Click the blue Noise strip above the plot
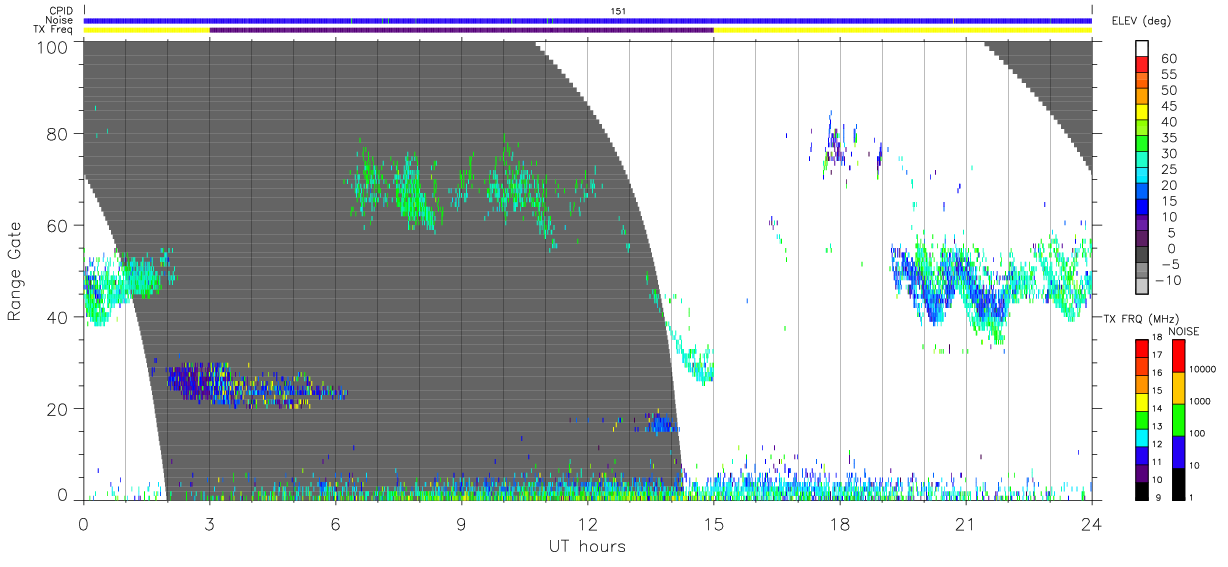Viewport: 1228px width, 567px height. [587, 20]
